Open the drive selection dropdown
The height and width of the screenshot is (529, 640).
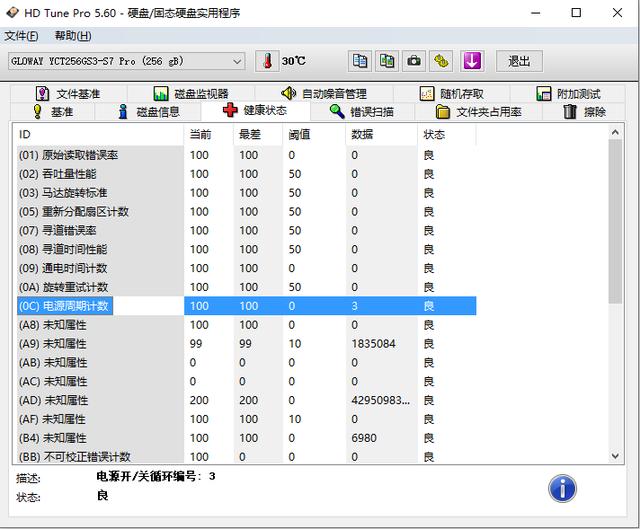(127, 61)
